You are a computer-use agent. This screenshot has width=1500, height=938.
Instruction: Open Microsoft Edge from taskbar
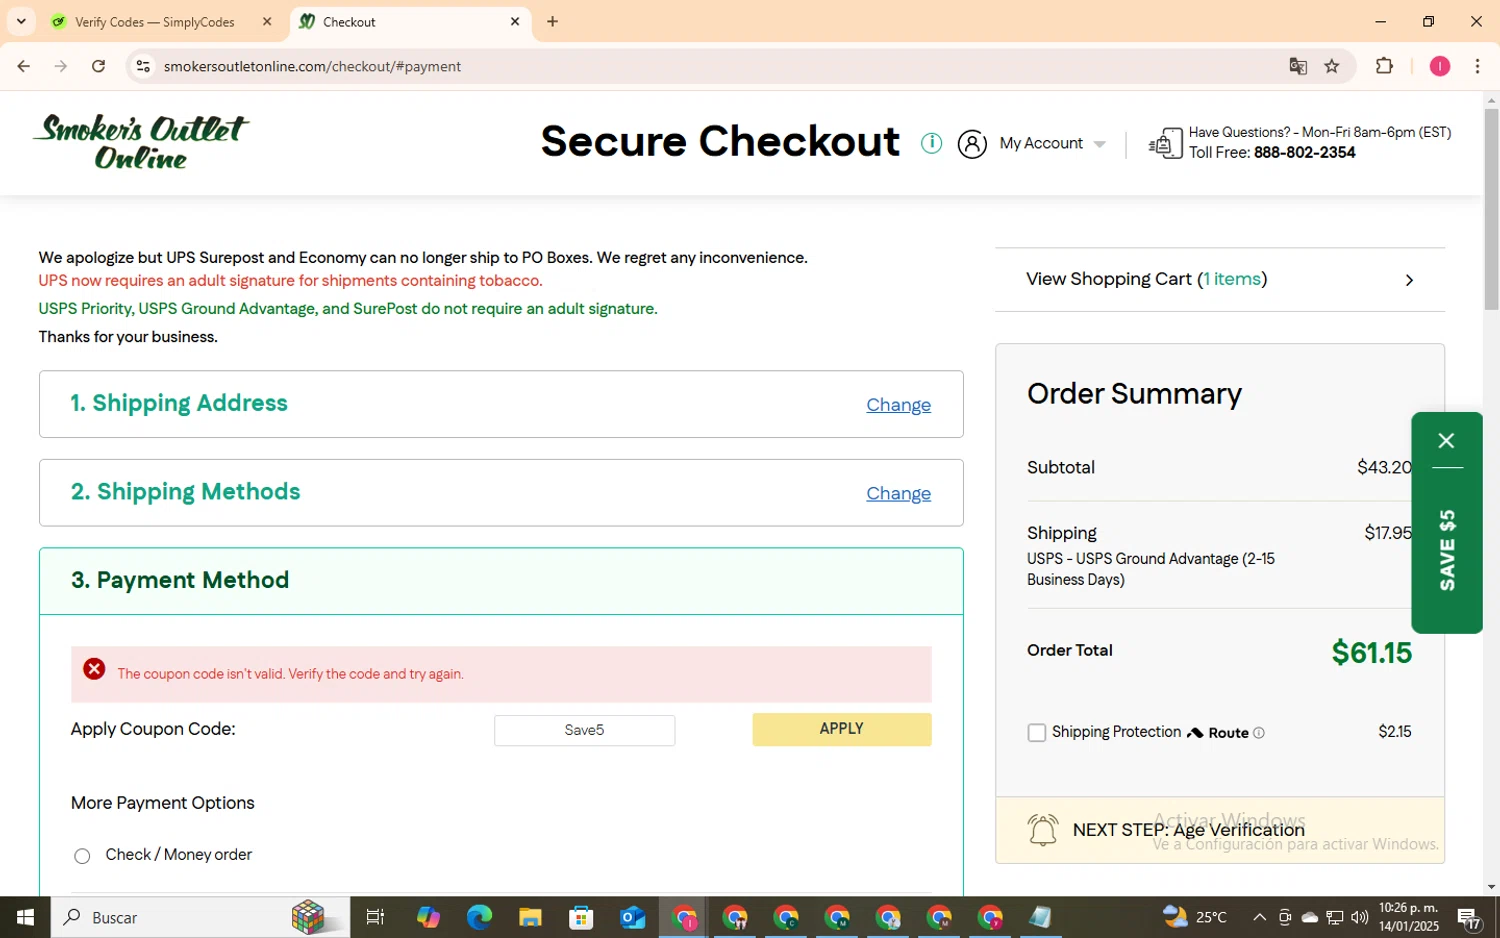tap(479, 917)
